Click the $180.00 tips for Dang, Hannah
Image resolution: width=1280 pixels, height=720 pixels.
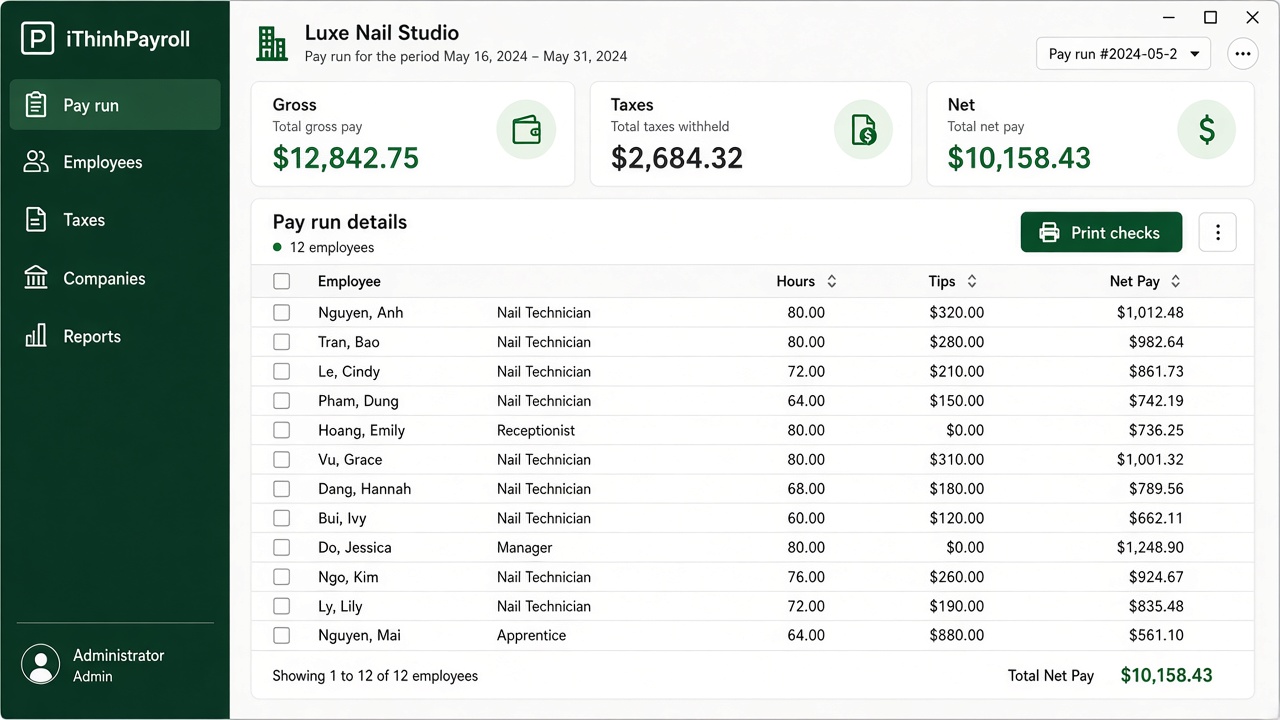(956, 489)
